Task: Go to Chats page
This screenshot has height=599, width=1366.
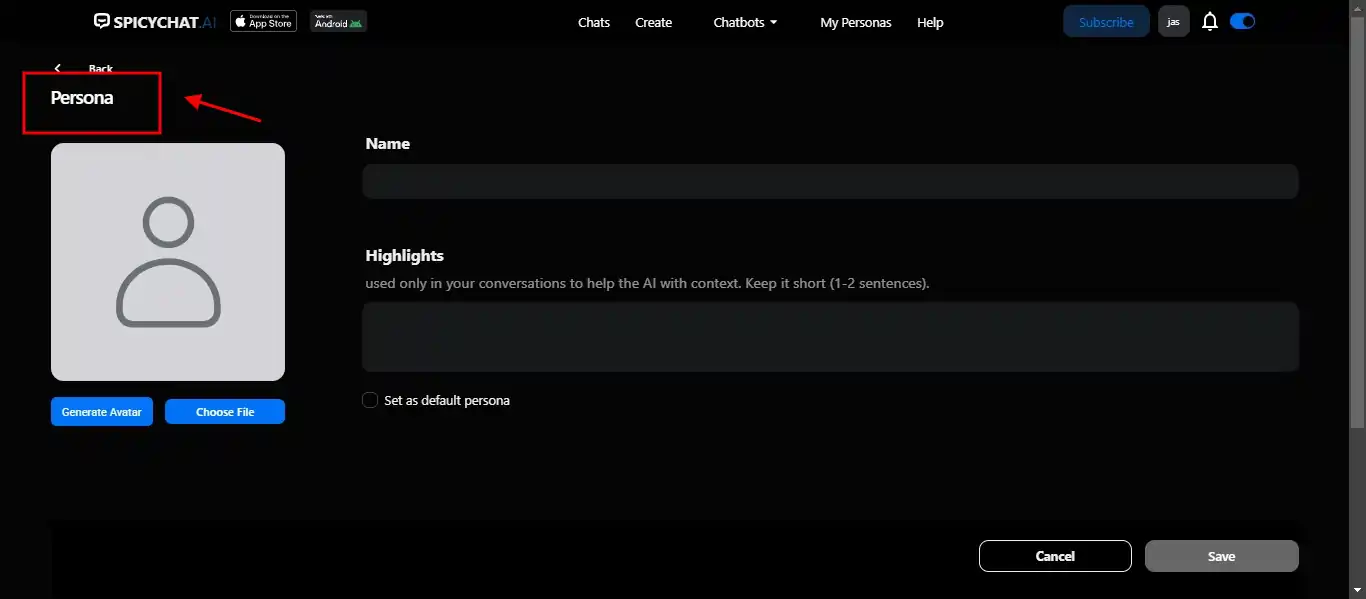Action: pyautogui.click(x=594, y=22)
